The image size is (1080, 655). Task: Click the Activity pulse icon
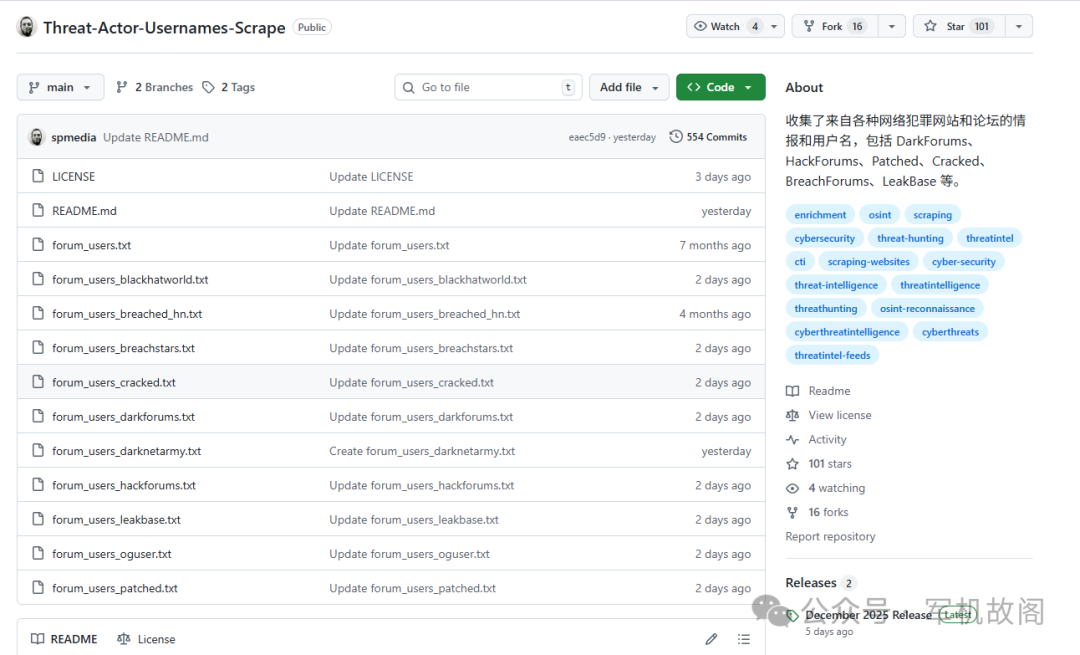(792, 440)
